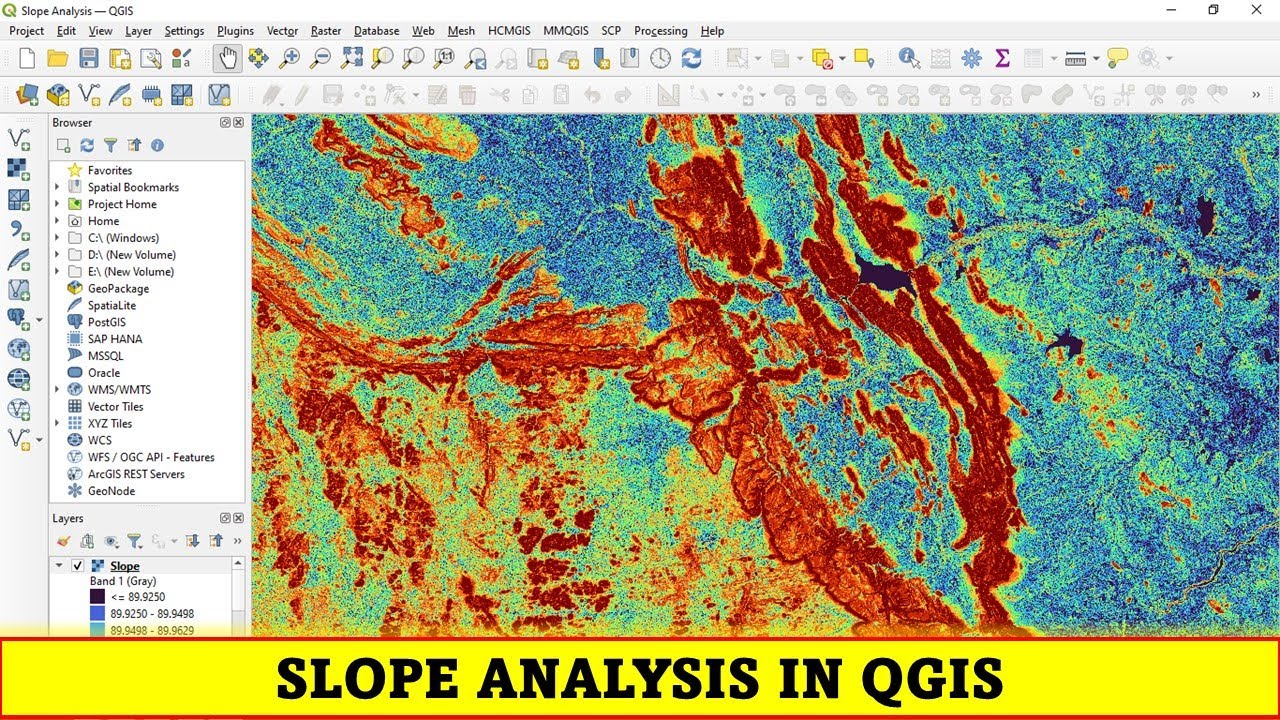Image resolution: width=1280 pixels, height=720 pixels.
Task: Open the Data Source Manager icon
Action: [27, 95]
